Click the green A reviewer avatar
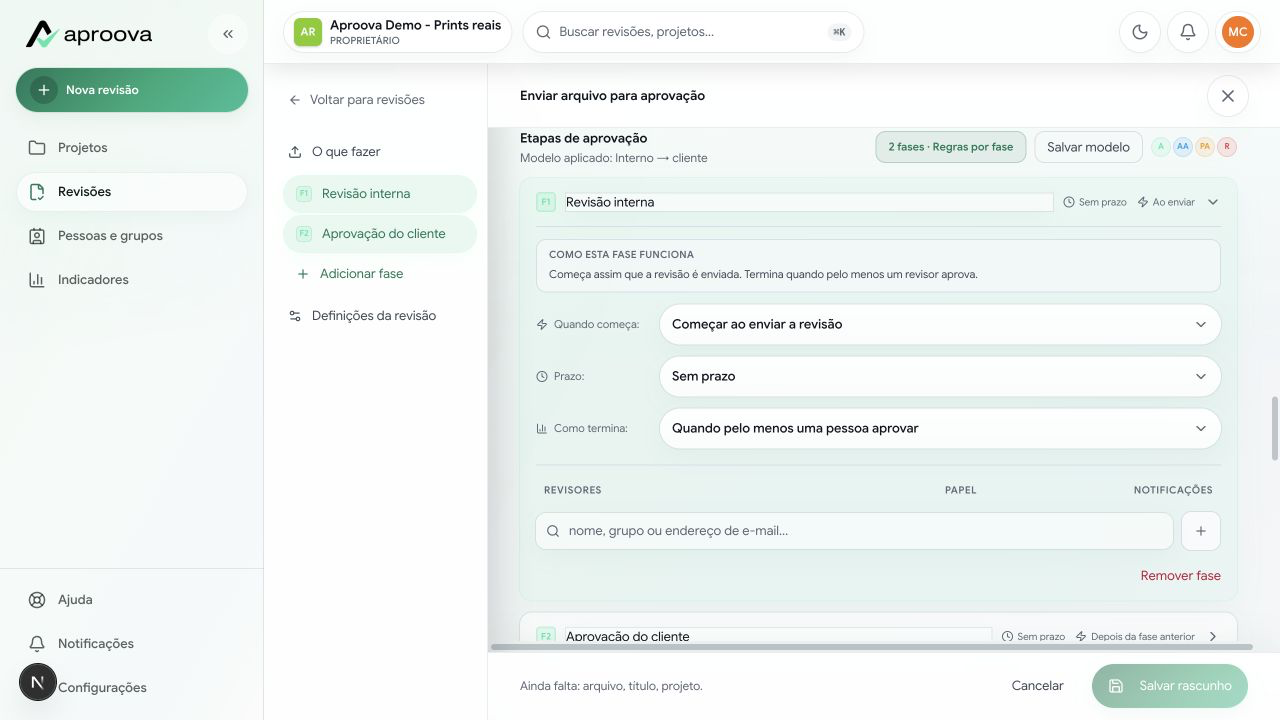Screen dimensions: 1280x720 pos(1161,147)
